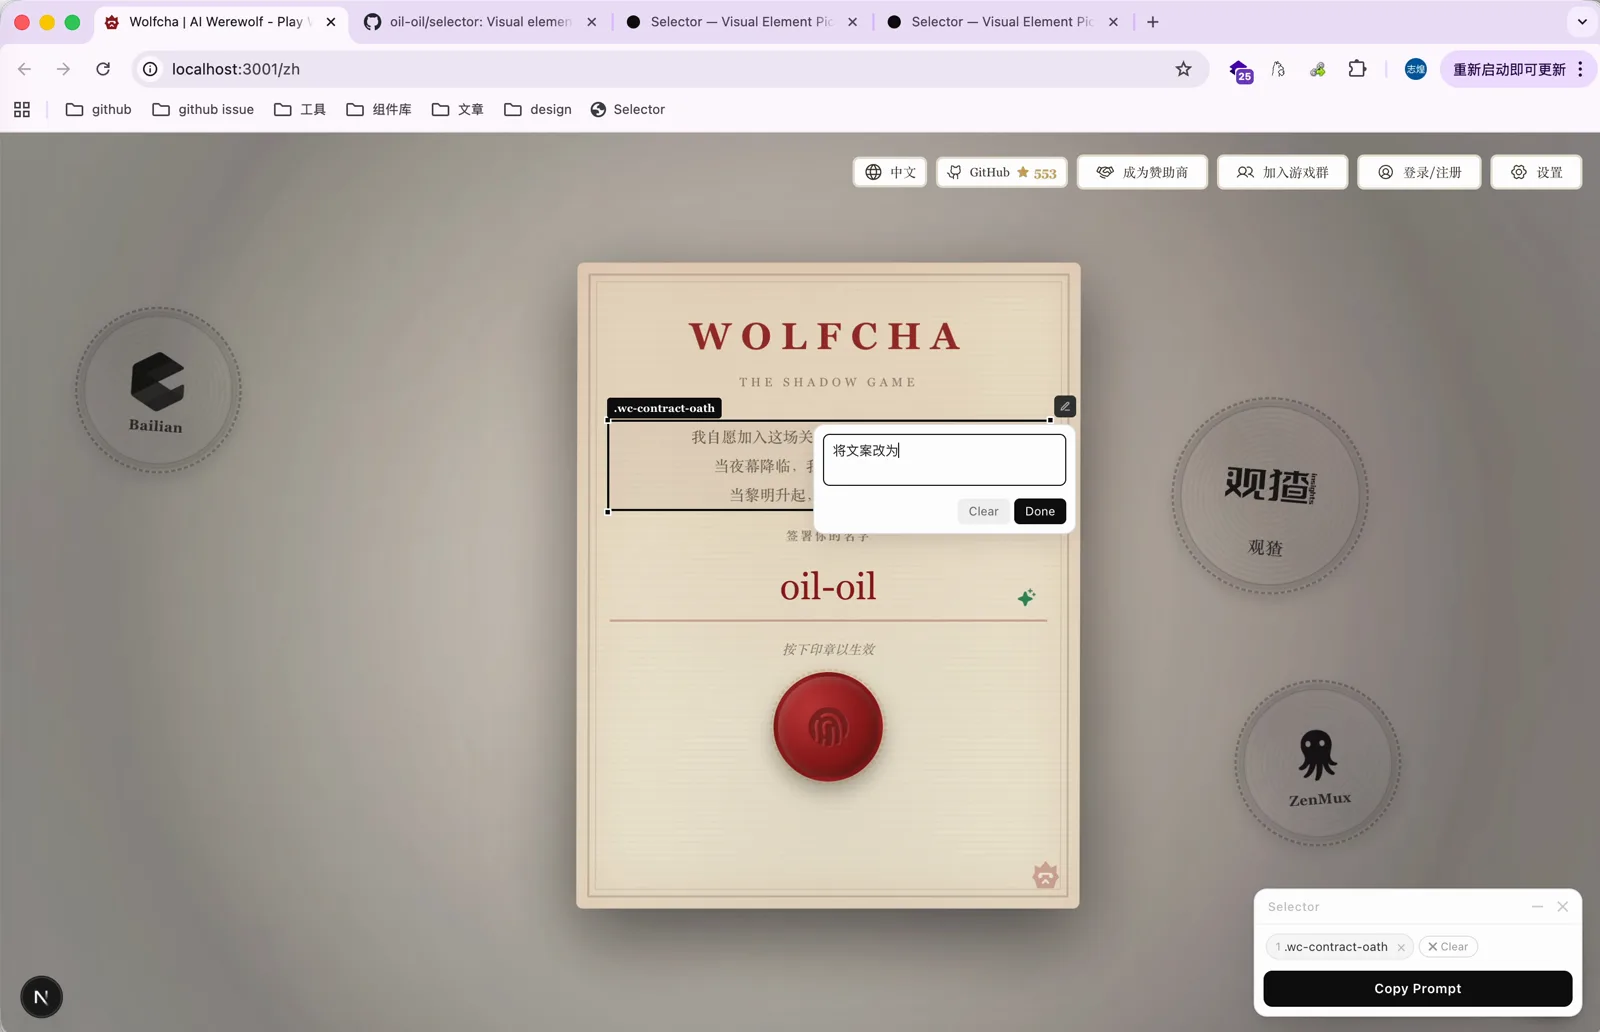This screenshot has height=1032, width=1600.
Task: Close the oil-oil/selector GitHub tab
Action: click(x=592, y=22)
